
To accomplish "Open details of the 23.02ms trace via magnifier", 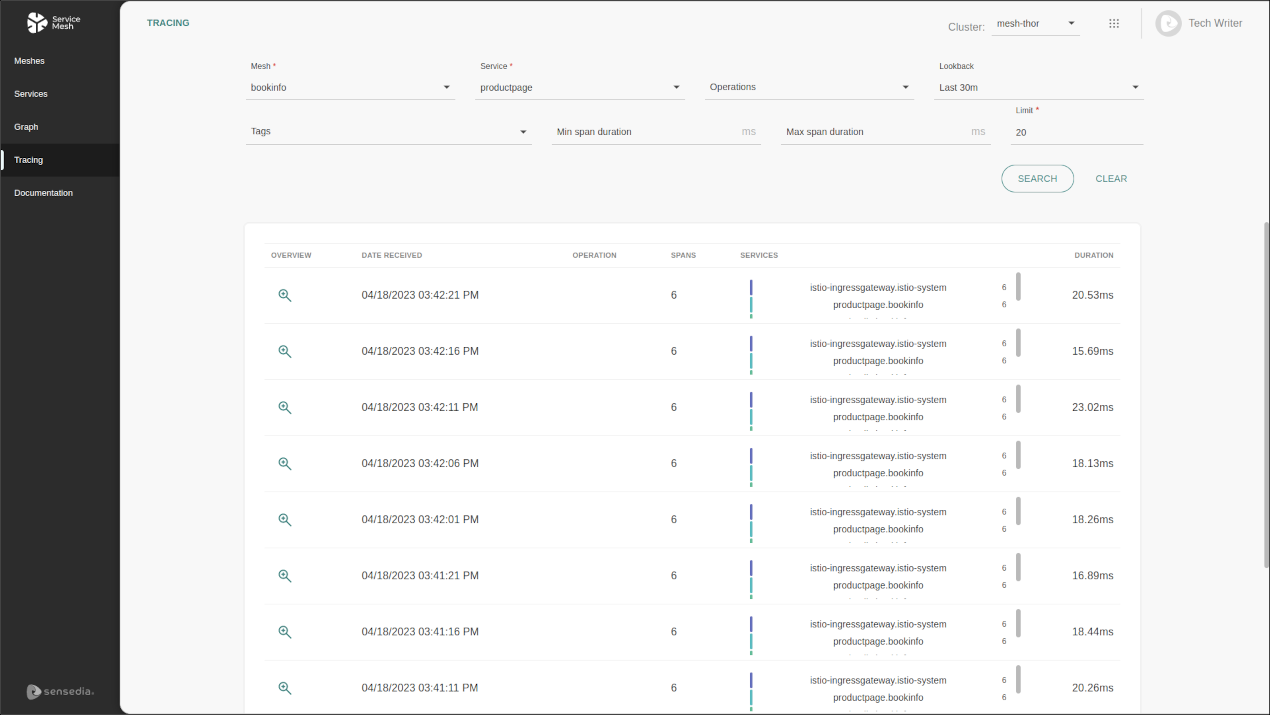I will 285,407.
